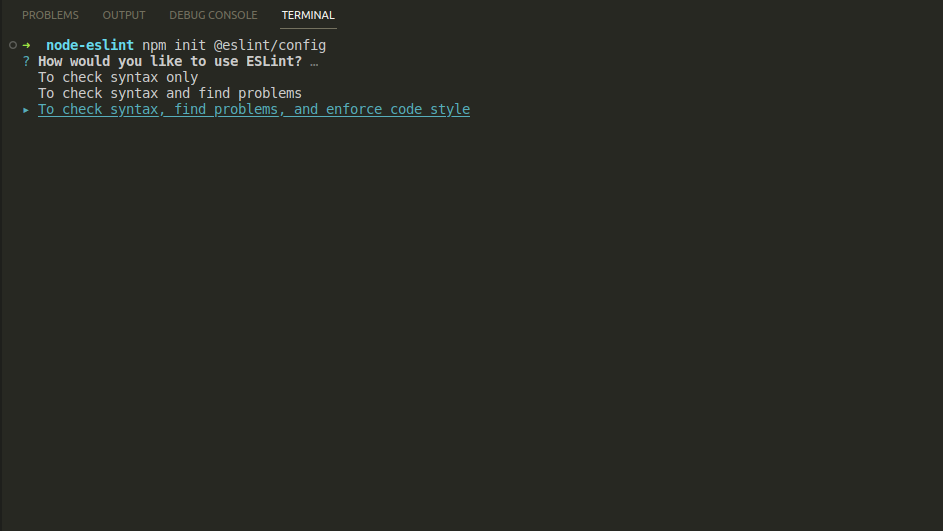The height and width of the screenshot is (531, 943).
Task: Choose "To check syntax only" option
Action: coord(118,78)
